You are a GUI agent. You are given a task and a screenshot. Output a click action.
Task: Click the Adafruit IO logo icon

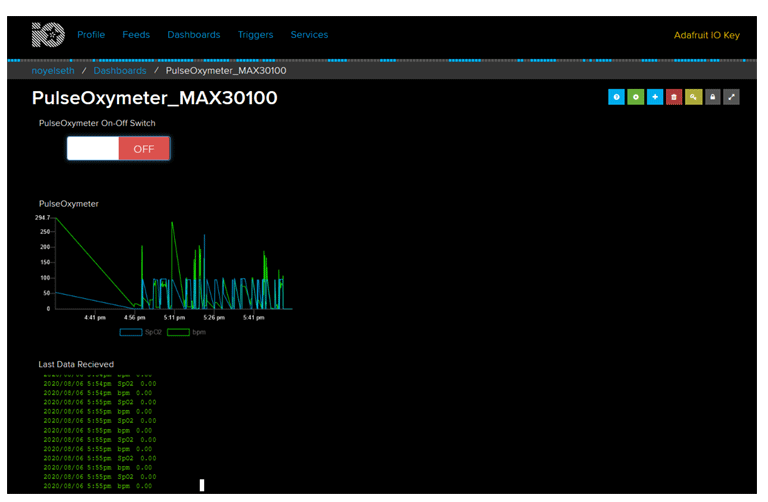pos(49,35)
